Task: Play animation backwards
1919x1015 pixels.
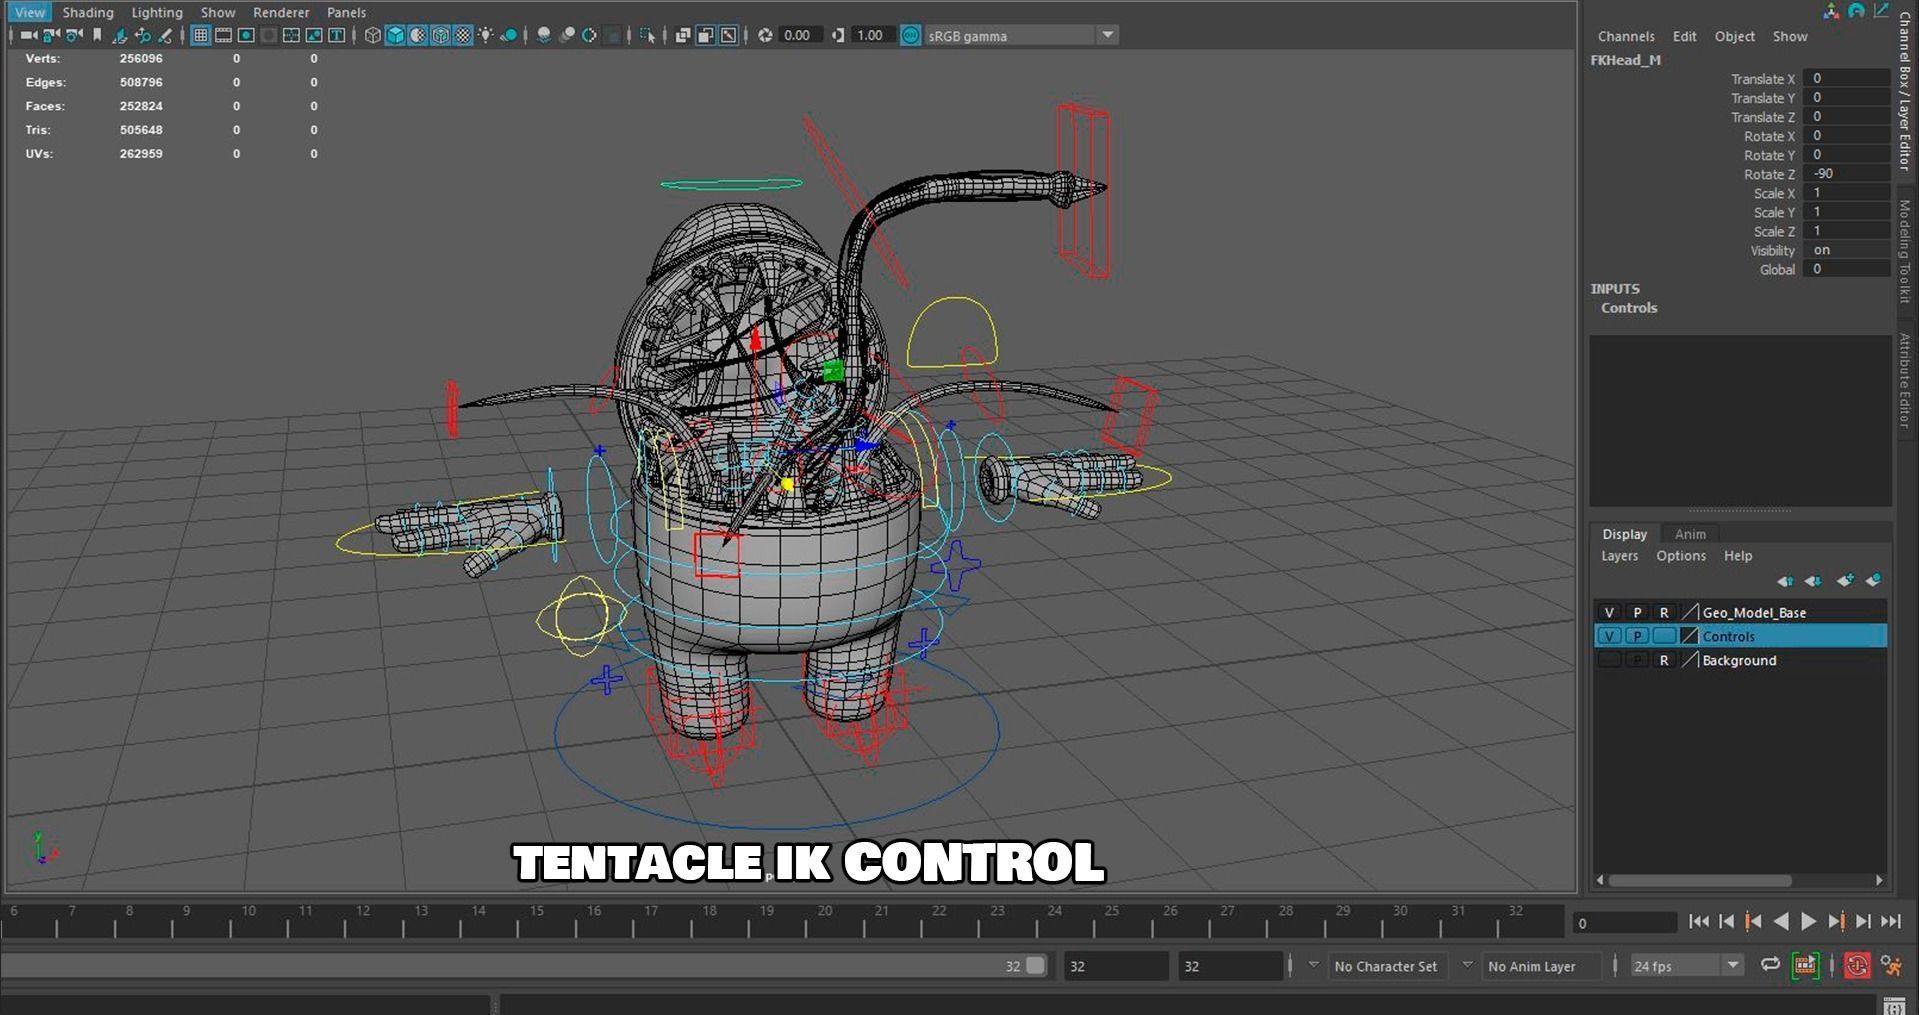Action: [1781, 922]
